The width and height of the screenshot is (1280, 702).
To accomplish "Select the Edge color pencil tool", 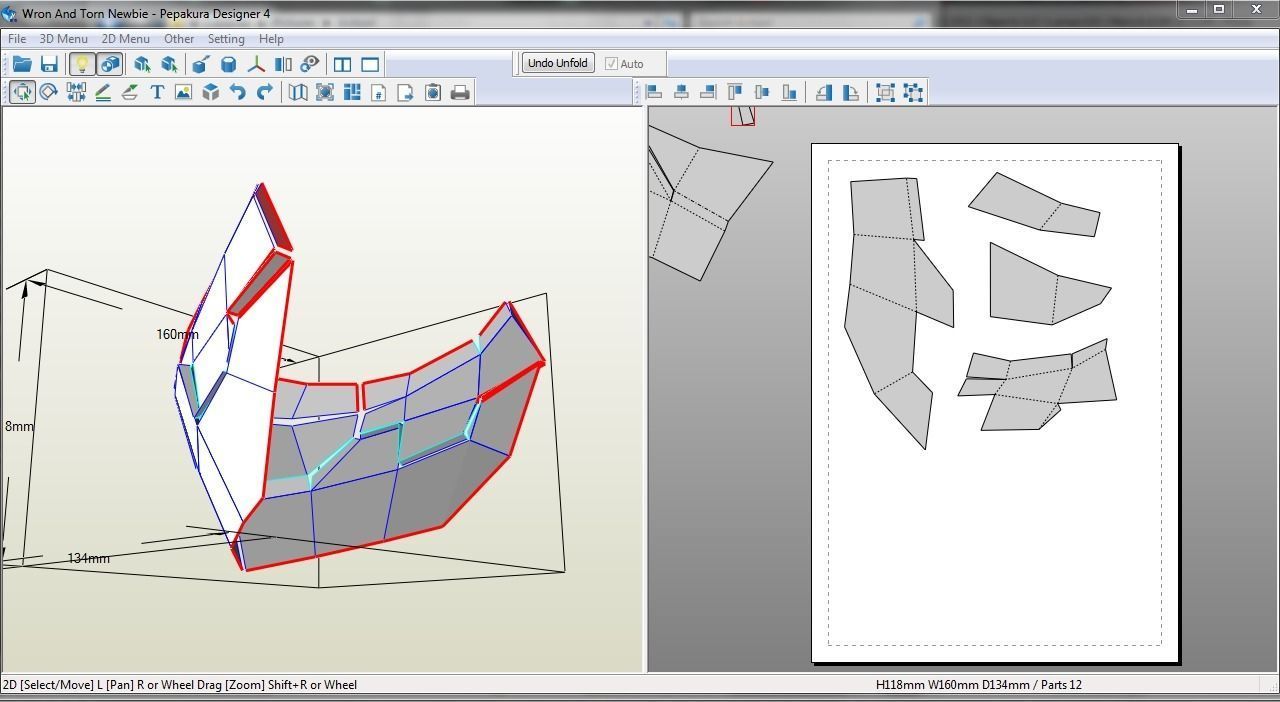I will point(103,92).
